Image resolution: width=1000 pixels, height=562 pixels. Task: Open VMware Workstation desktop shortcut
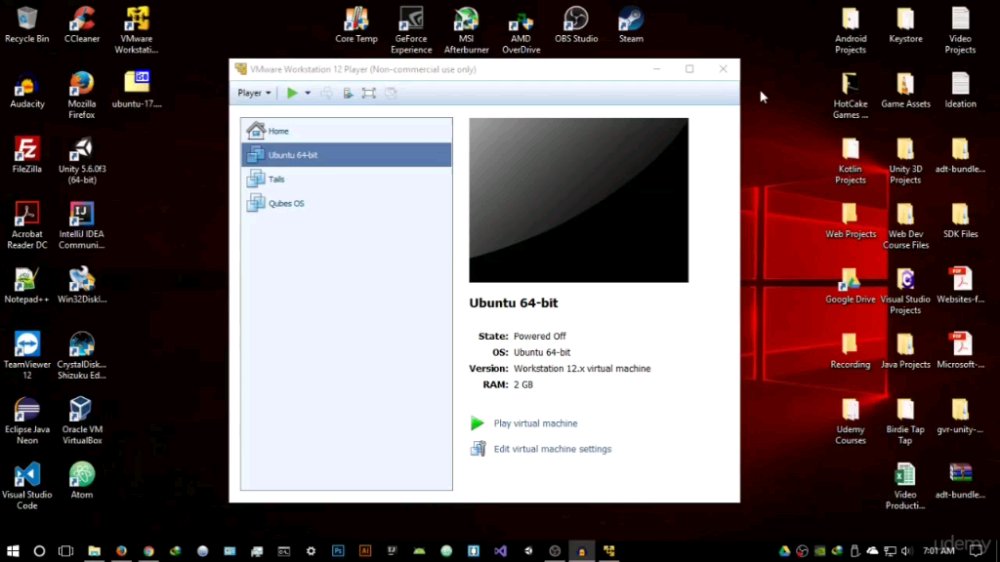136,31
